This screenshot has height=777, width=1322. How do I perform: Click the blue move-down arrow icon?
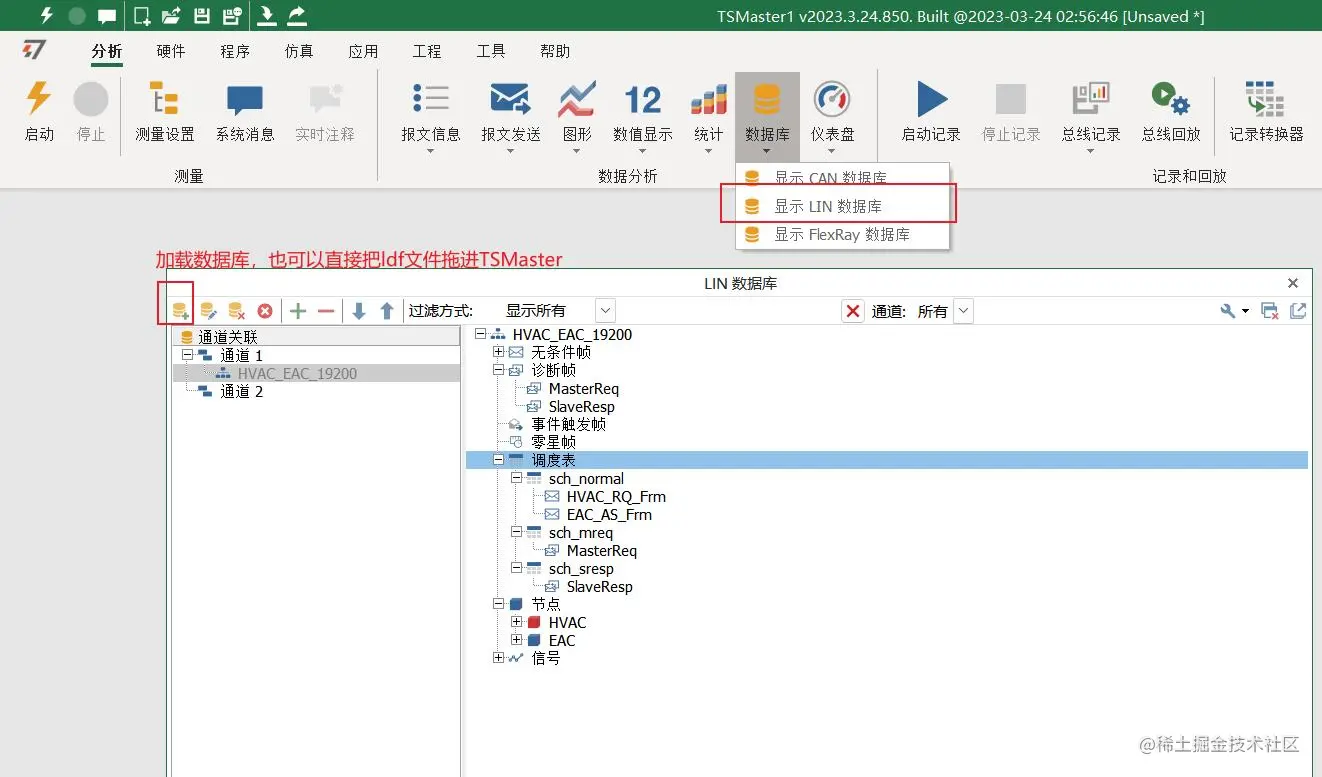359,311
